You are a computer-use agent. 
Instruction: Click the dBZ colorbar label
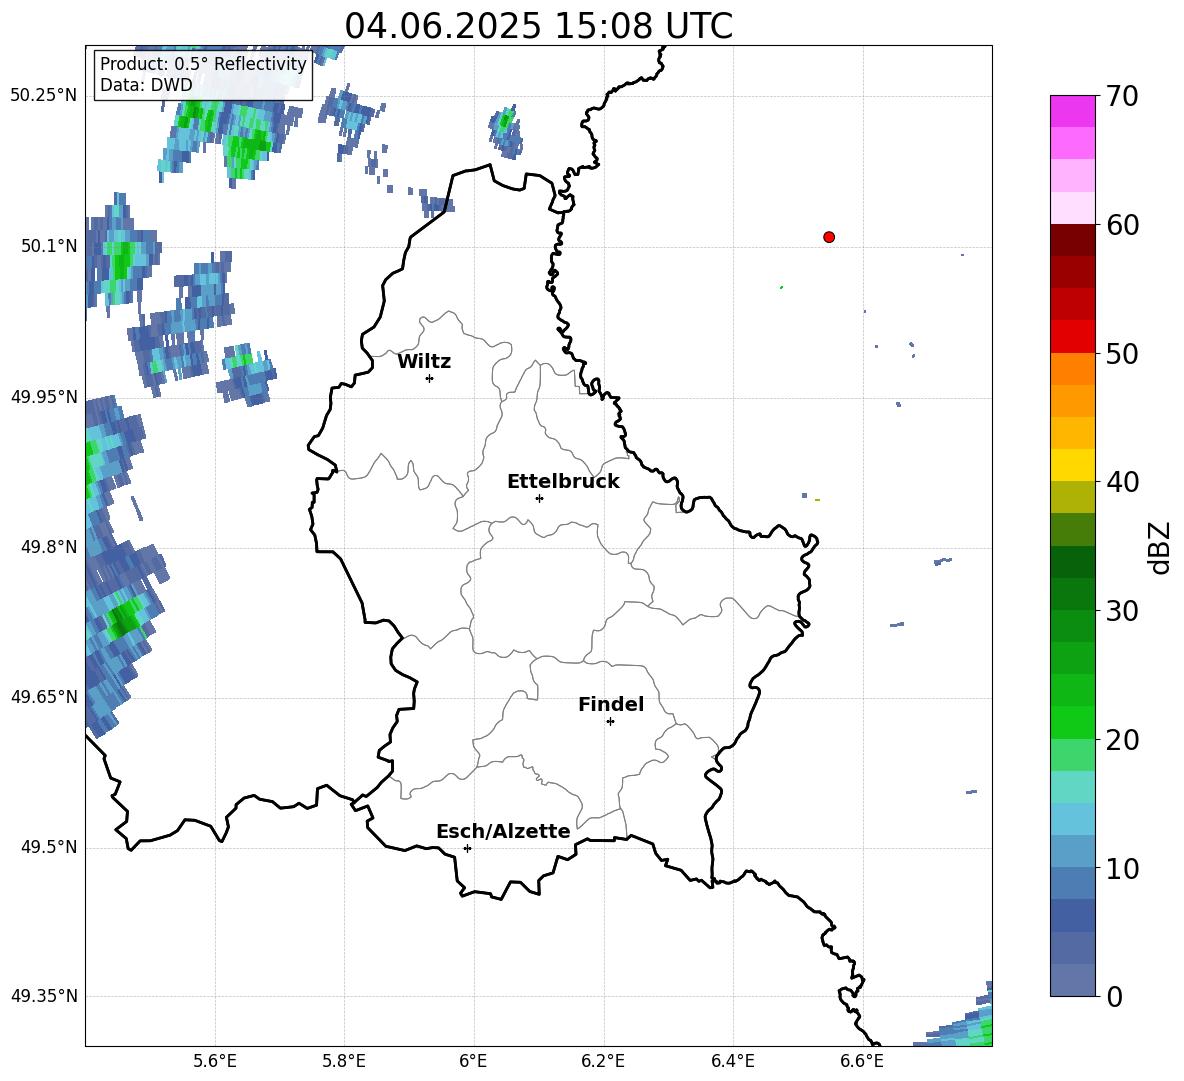[1158, 547]
